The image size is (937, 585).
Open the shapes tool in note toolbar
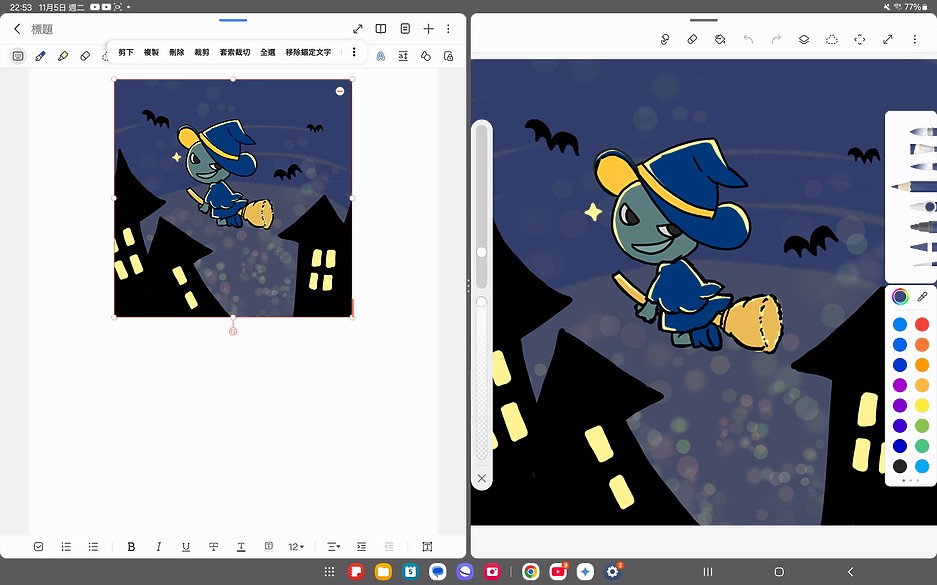coord(425,56)
